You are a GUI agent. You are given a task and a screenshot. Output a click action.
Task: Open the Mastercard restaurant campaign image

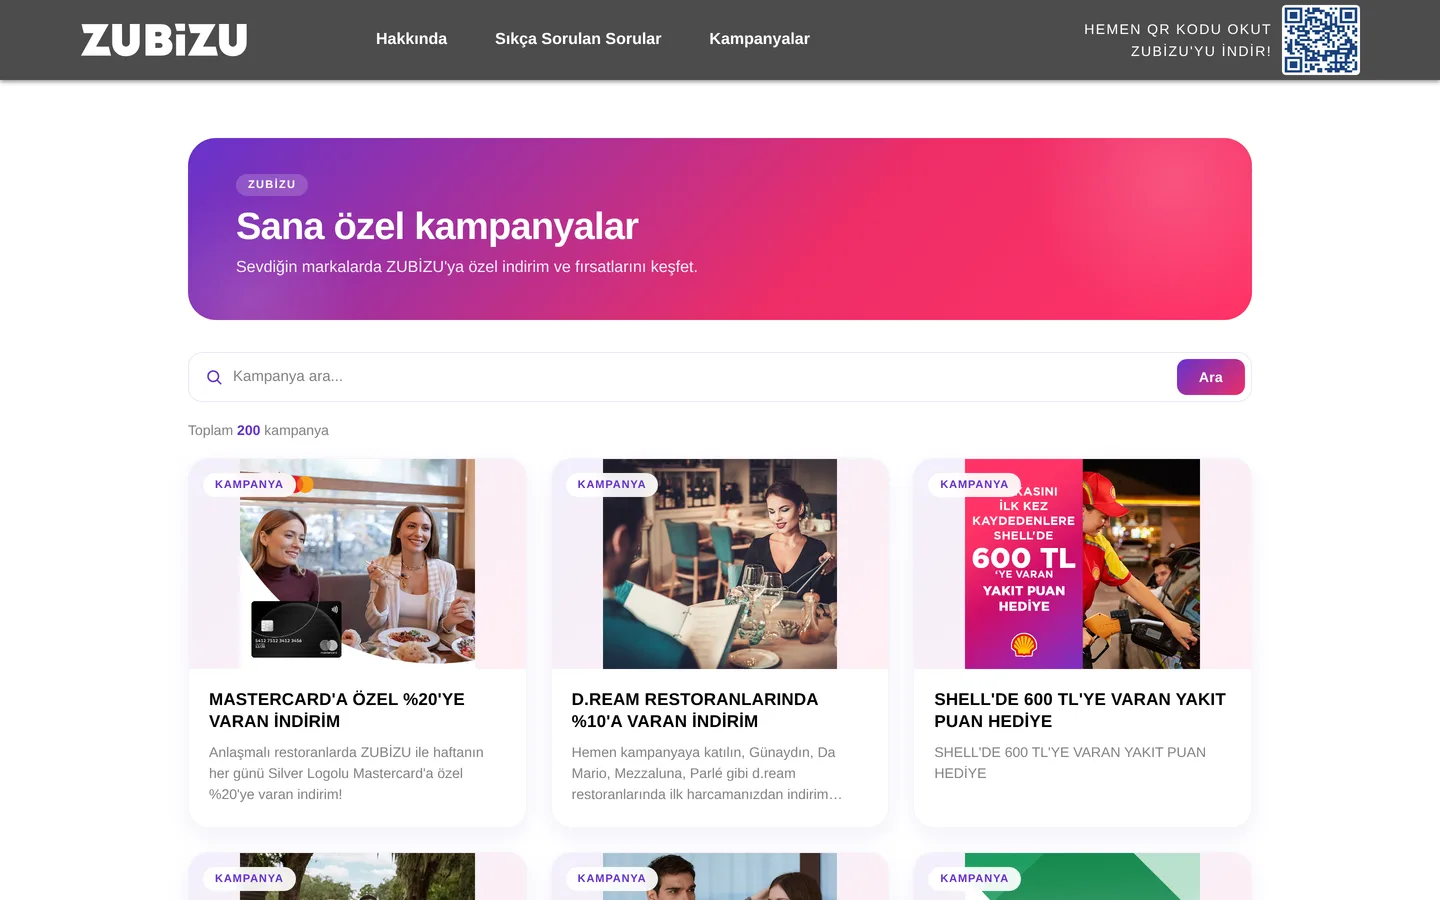point(357,564)
